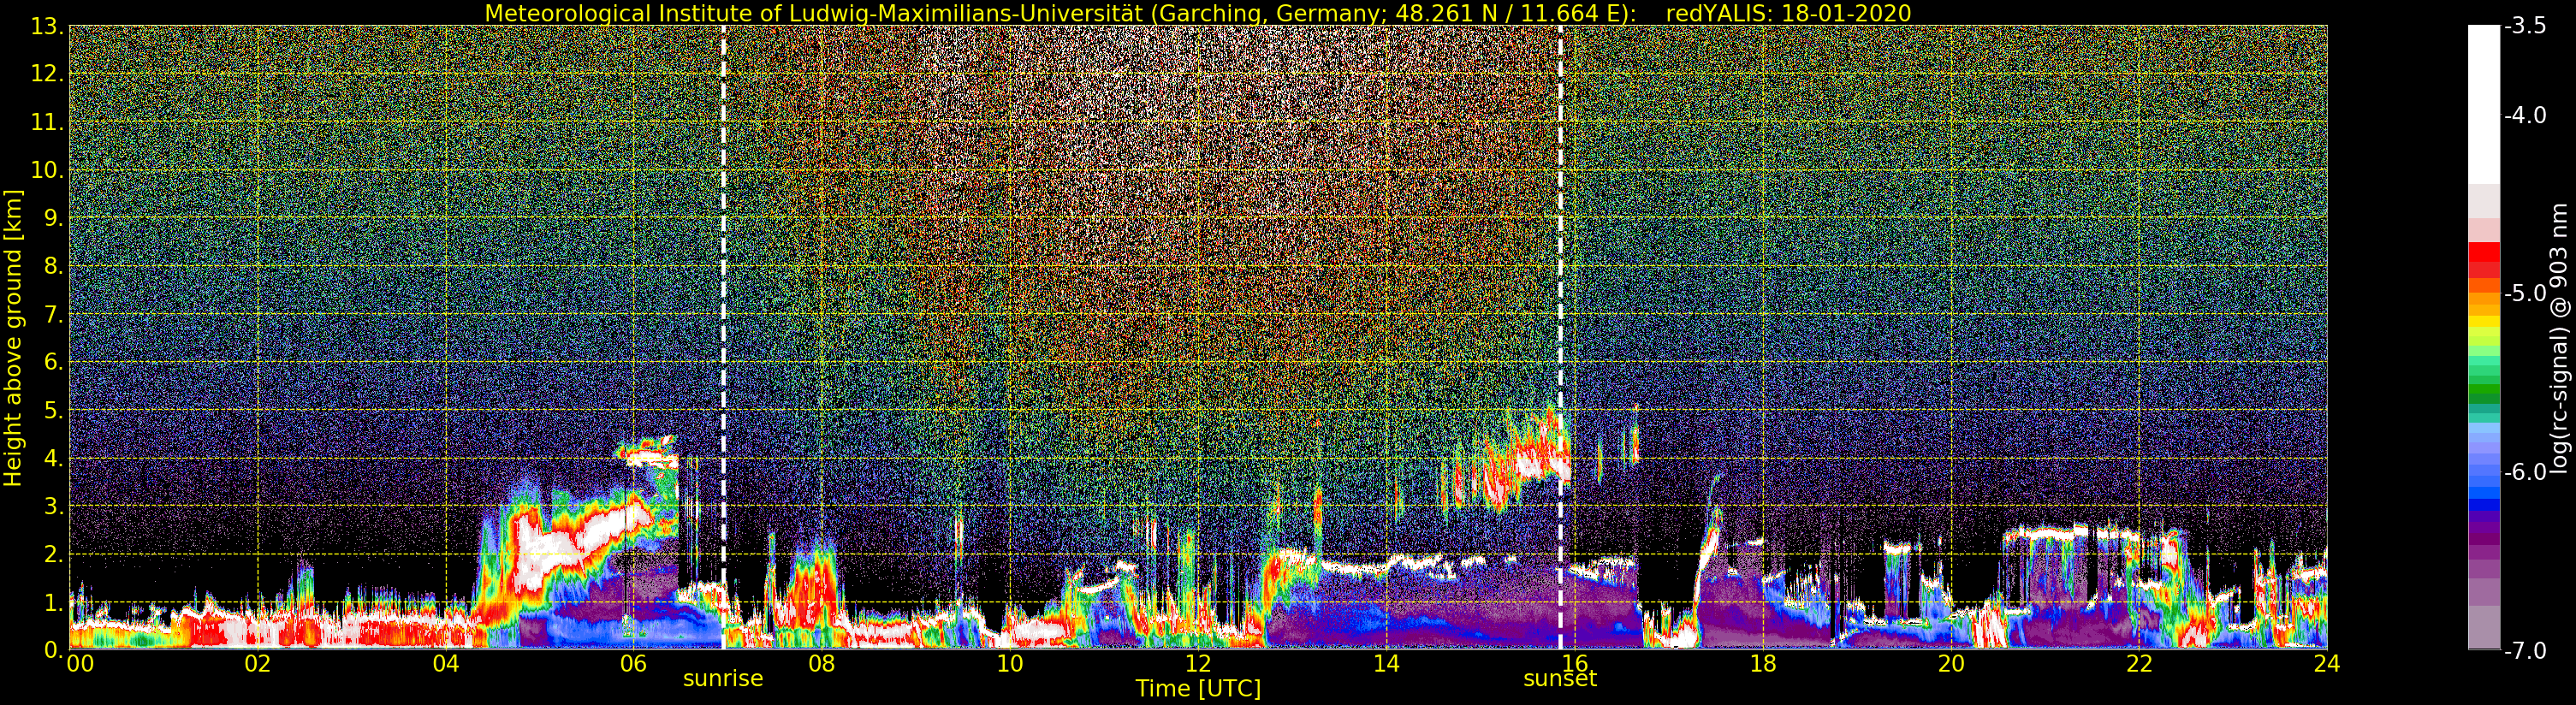
Task: Click the '02' time axis tick label
Action: [258, 665]
